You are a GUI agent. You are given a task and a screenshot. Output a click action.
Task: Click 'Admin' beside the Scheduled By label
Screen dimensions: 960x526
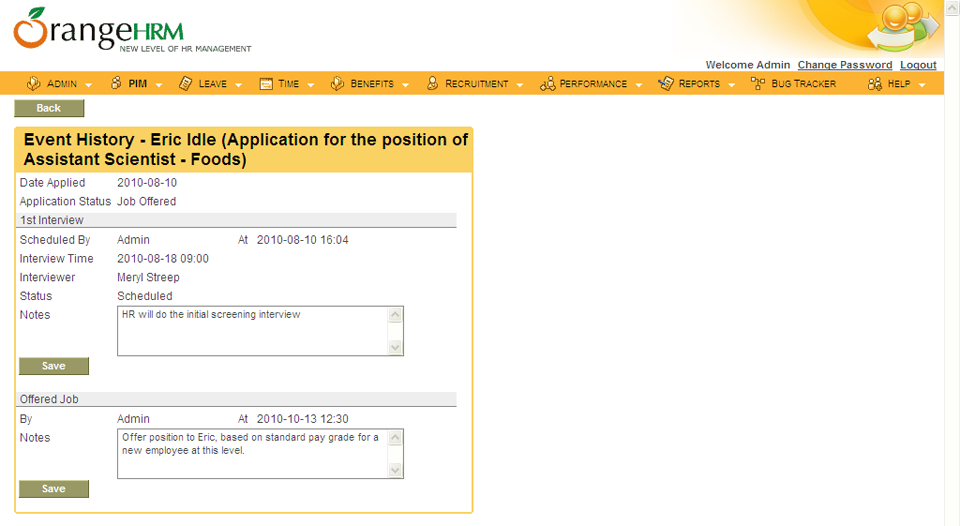point(133,240)
